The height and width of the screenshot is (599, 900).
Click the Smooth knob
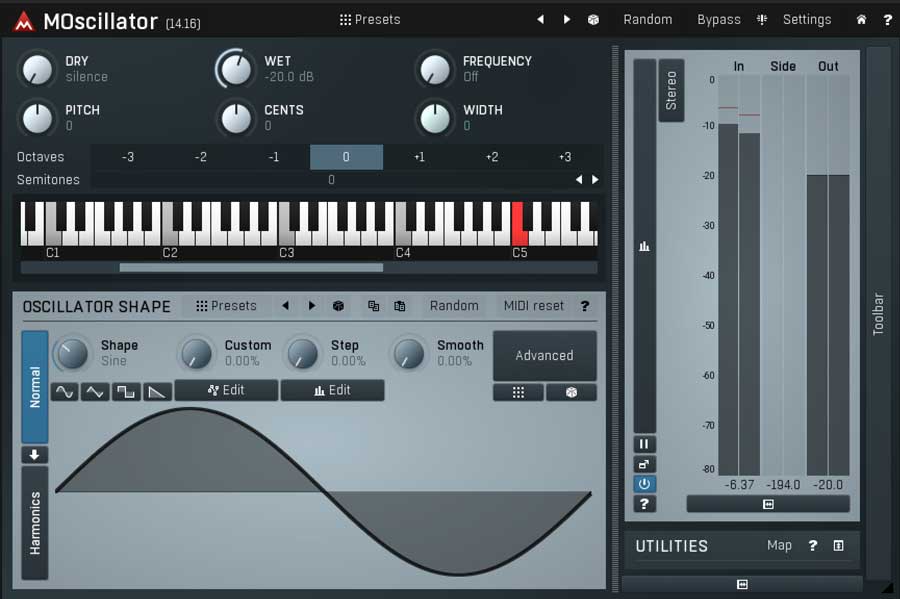pos(409,352)
